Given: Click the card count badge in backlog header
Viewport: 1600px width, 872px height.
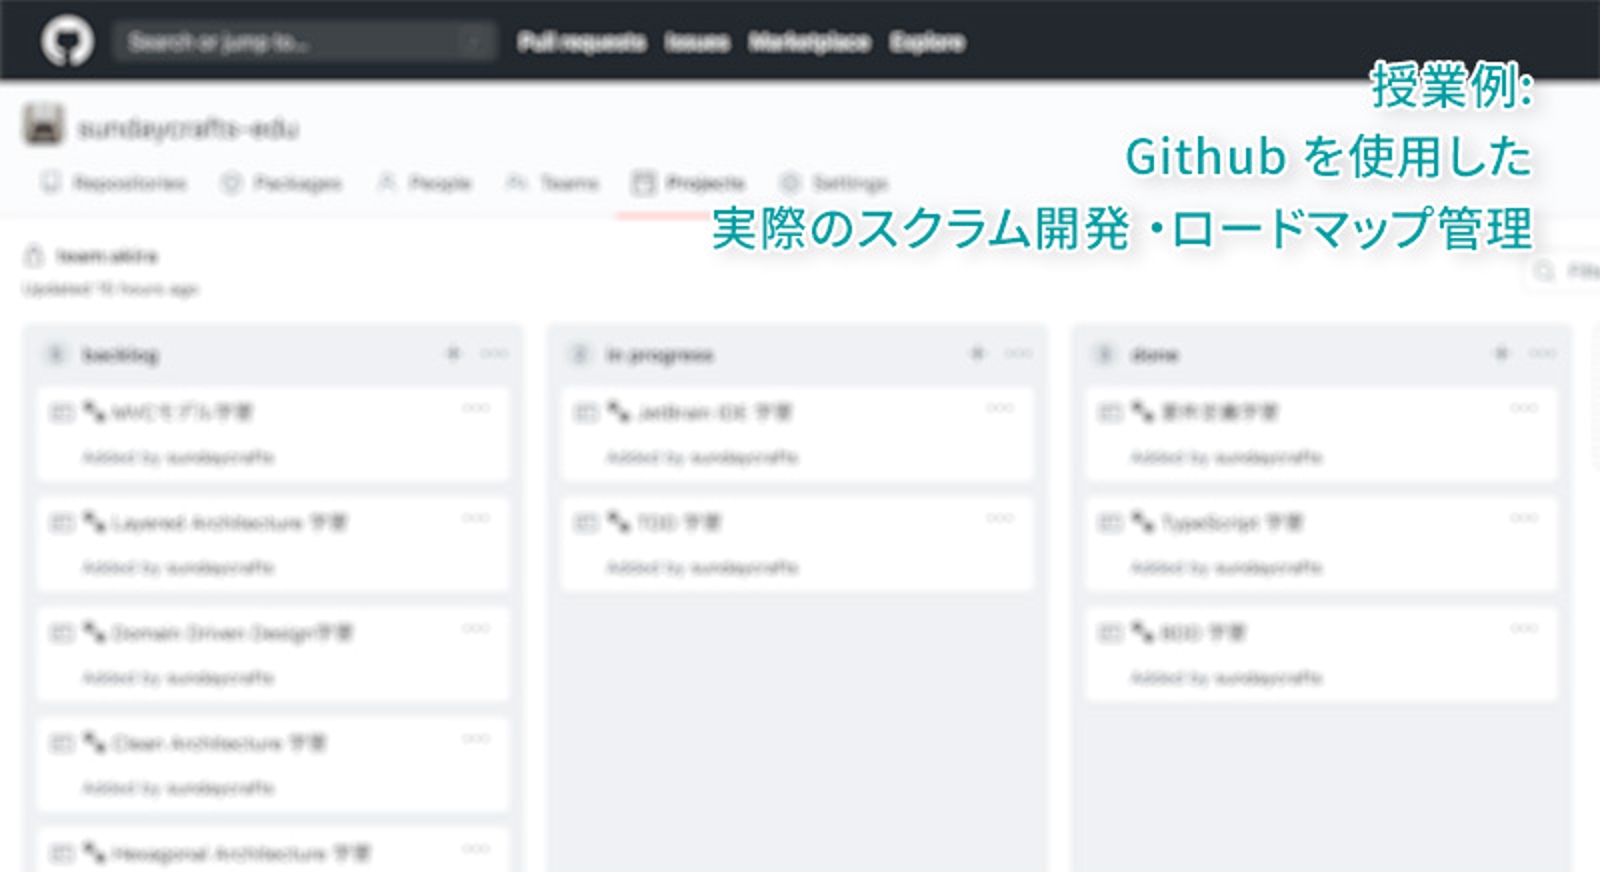Looking at the screenshot, I should pos(56,354).
